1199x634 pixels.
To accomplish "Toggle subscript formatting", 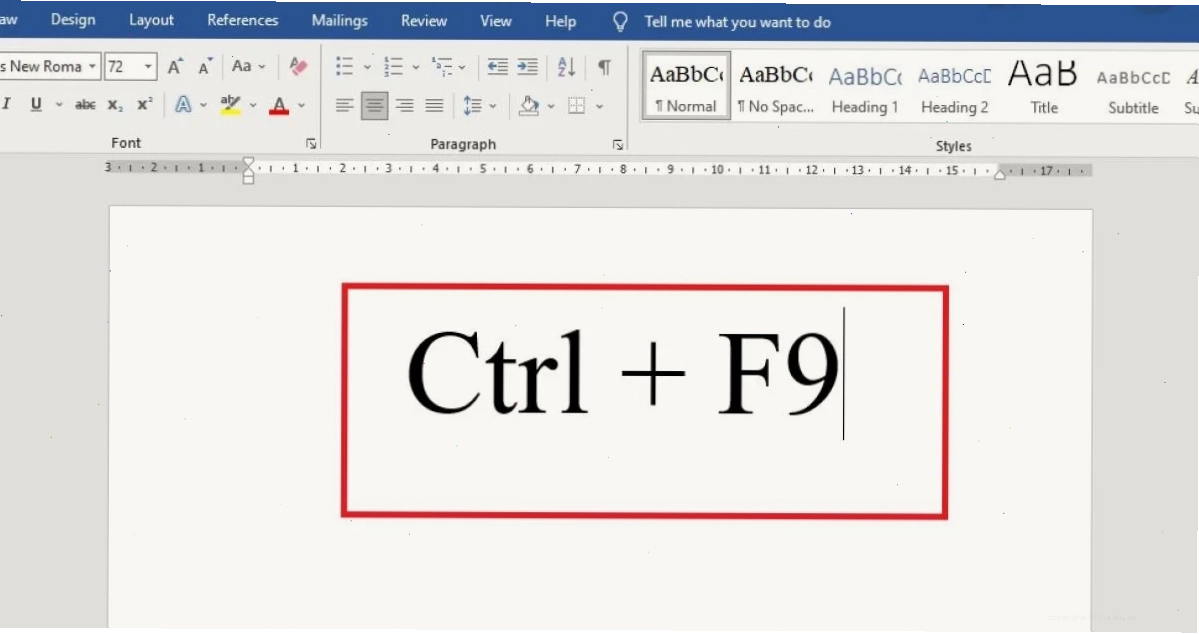I will pyautogui.click(x=115, y=105).
